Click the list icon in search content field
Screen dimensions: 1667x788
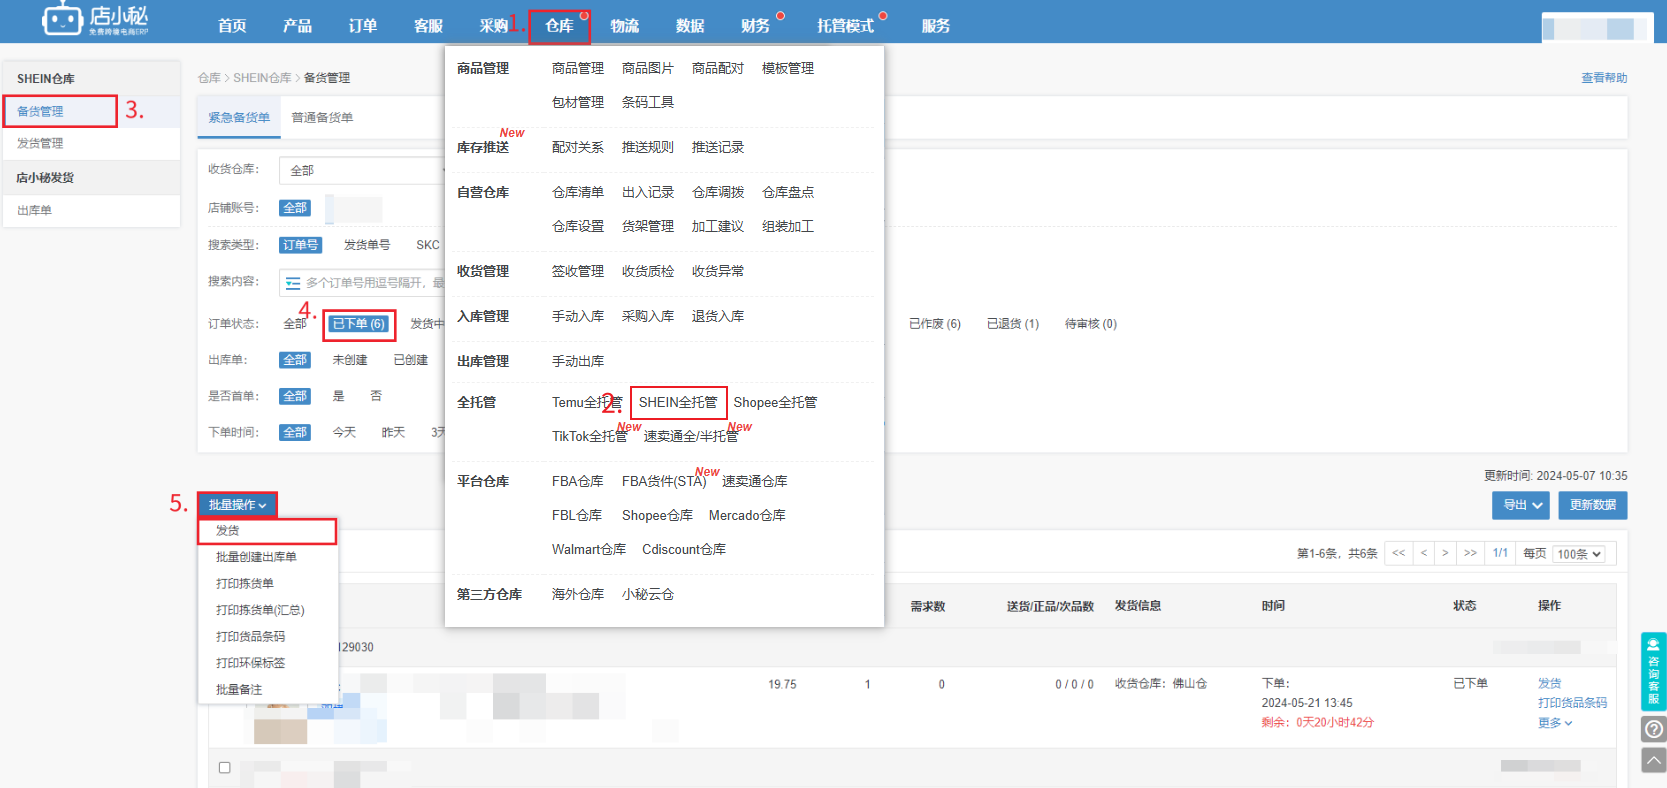[293, 283]
